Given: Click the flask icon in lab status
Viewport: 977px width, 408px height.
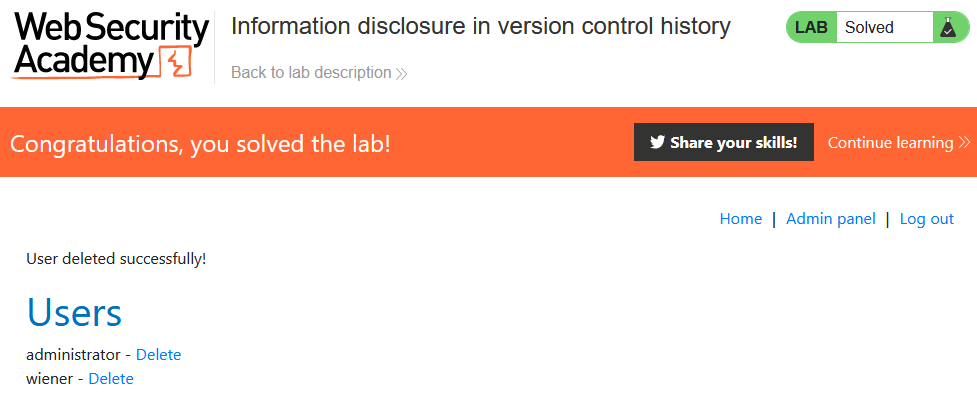Looking at the screenshot, I should pyautogui.click(x=945, y=28).
